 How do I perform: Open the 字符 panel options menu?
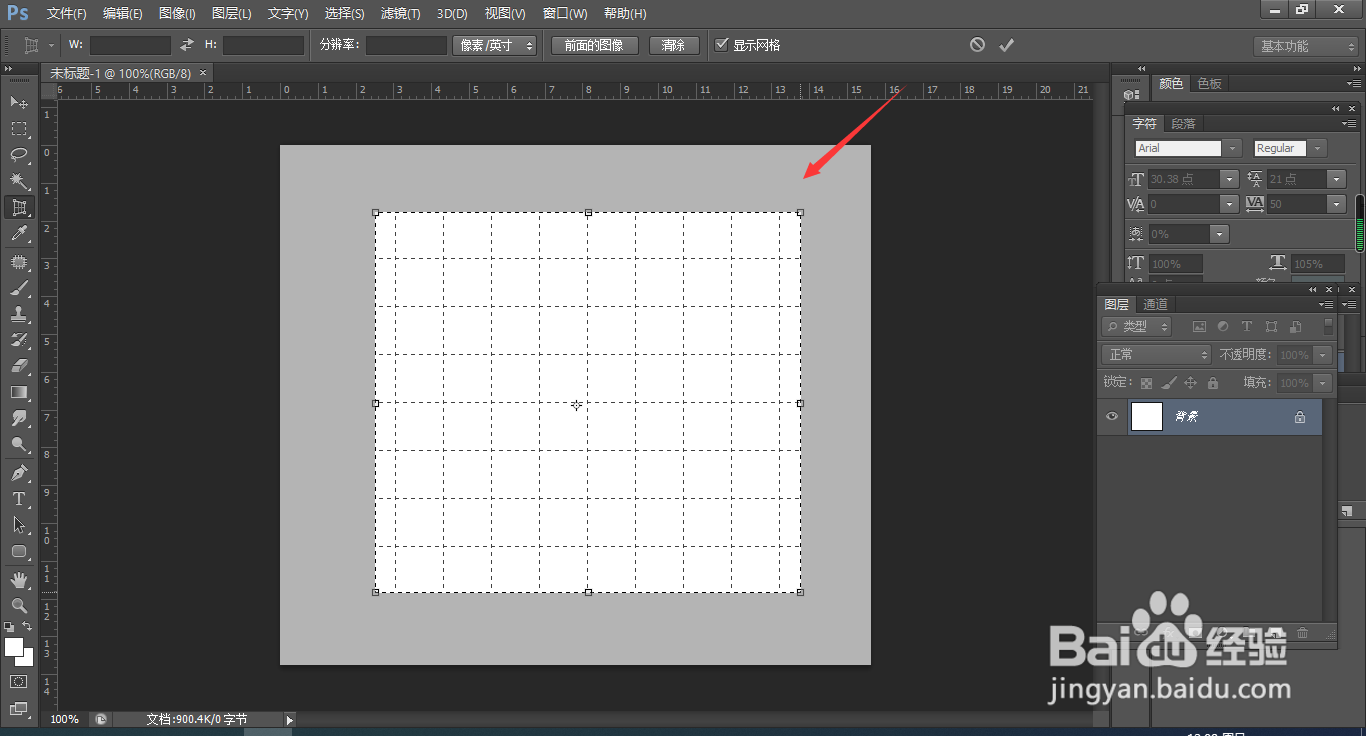tap(1350, 124)
